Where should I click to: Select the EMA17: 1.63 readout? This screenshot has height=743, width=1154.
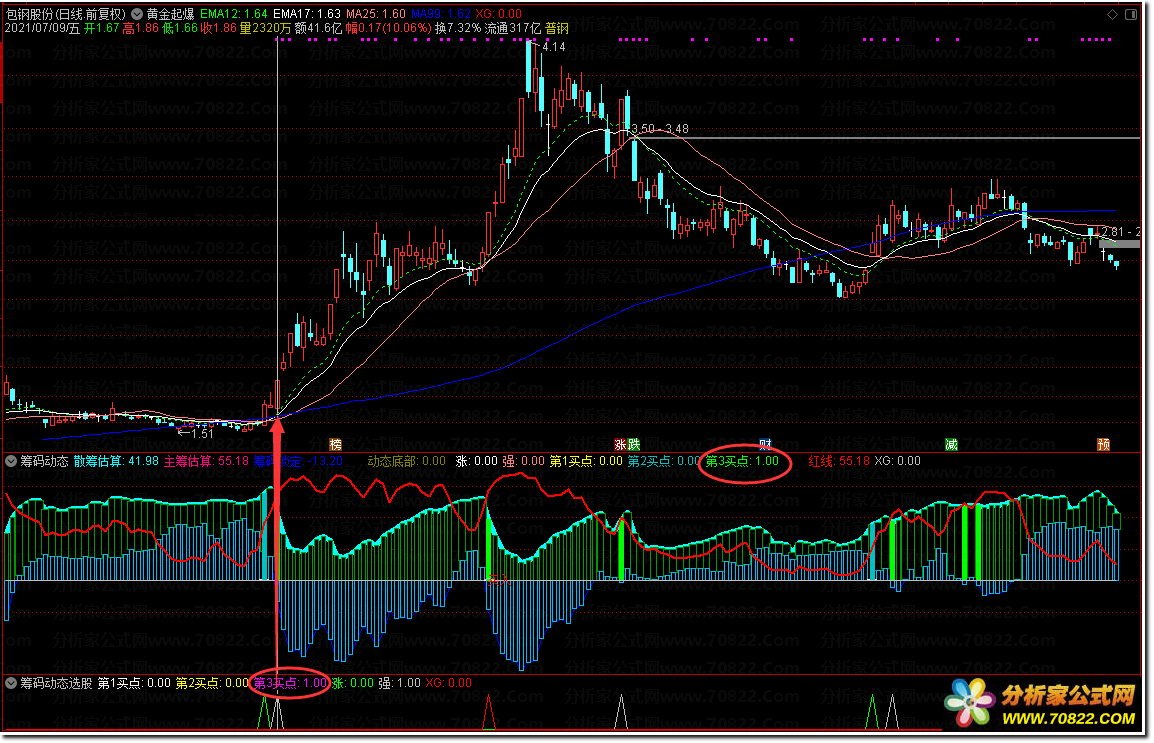point(306,14)
